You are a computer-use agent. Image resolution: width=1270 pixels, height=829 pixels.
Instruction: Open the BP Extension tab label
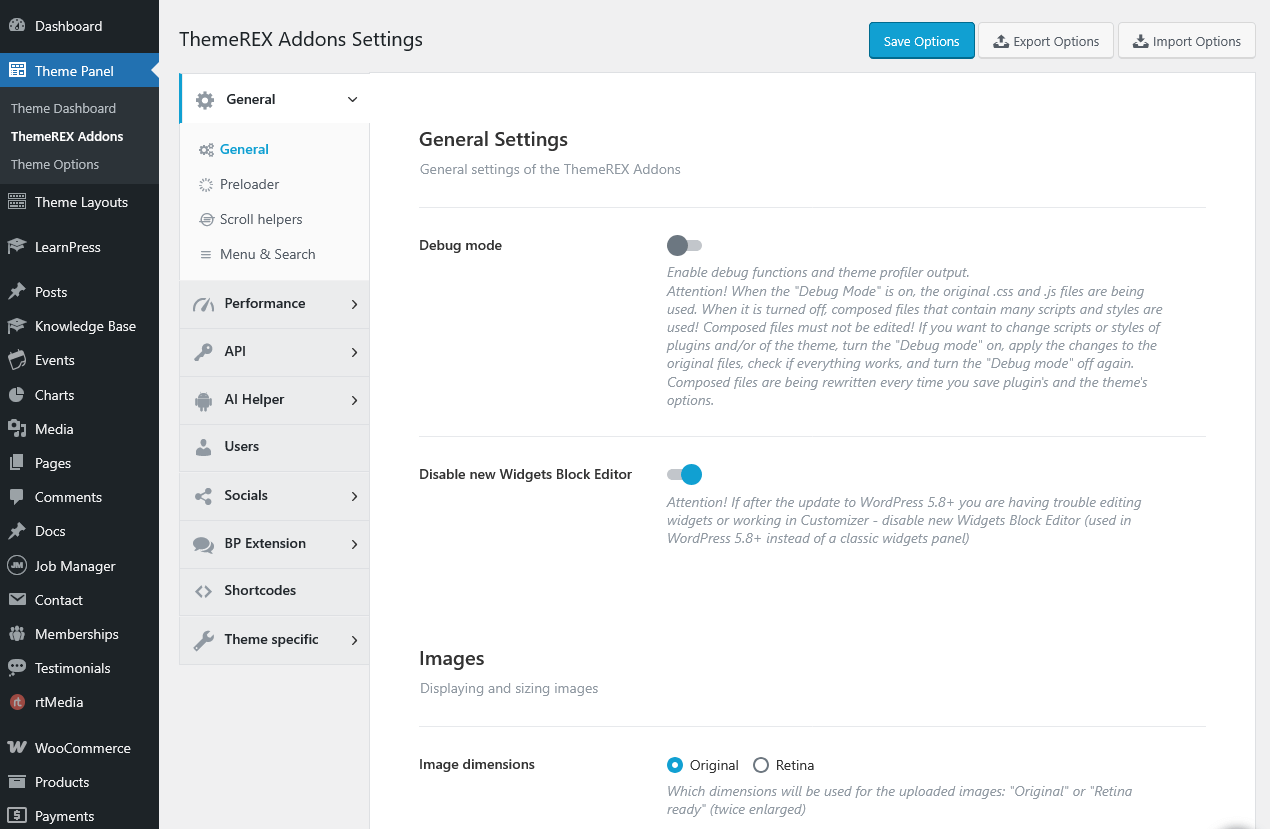265,543
